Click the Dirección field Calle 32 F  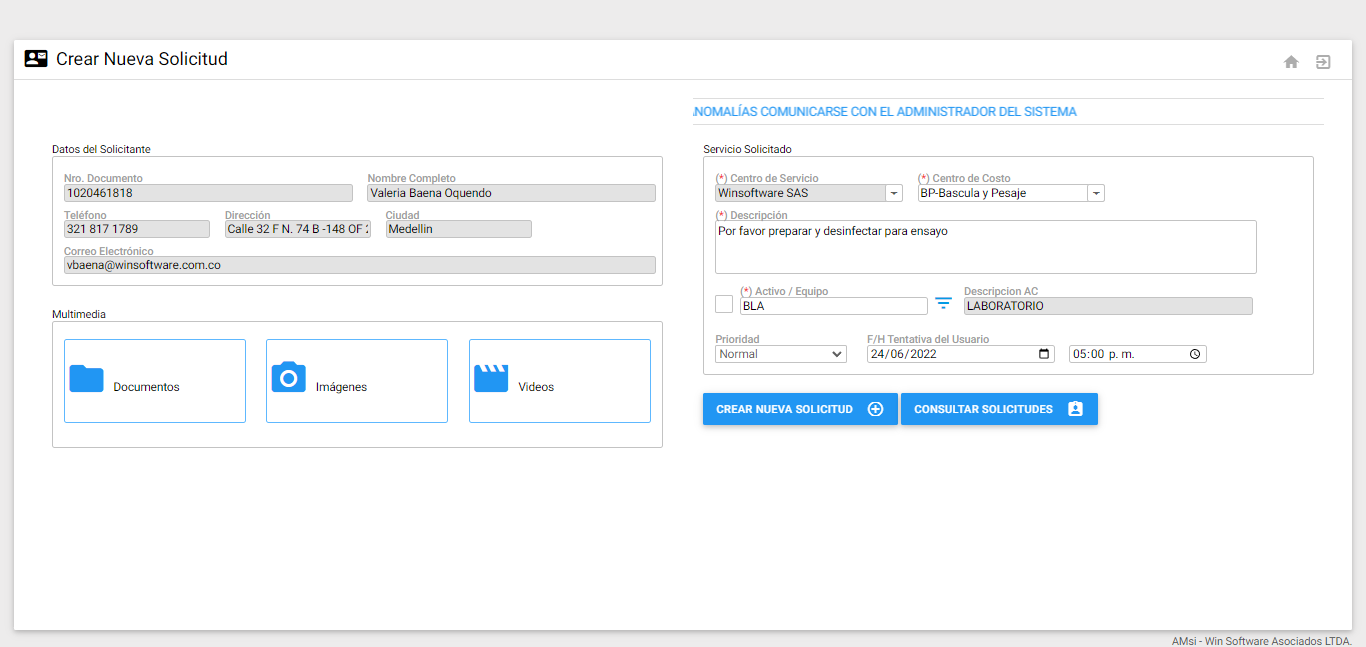298,229
